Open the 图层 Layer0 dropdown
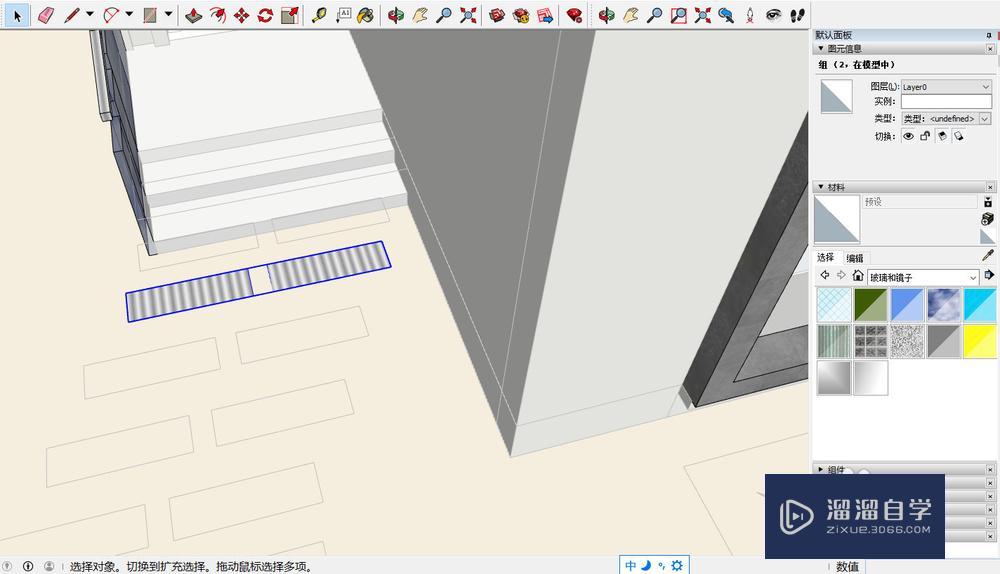 point(946,87)
